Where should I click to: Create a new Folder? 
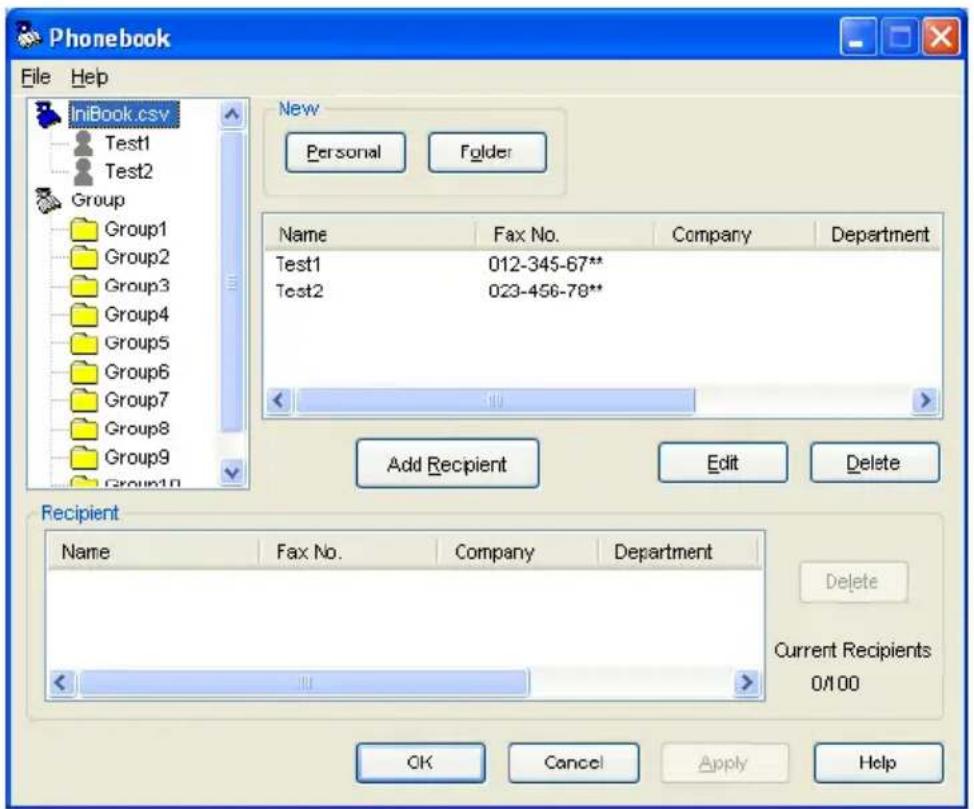click(488, 152)
